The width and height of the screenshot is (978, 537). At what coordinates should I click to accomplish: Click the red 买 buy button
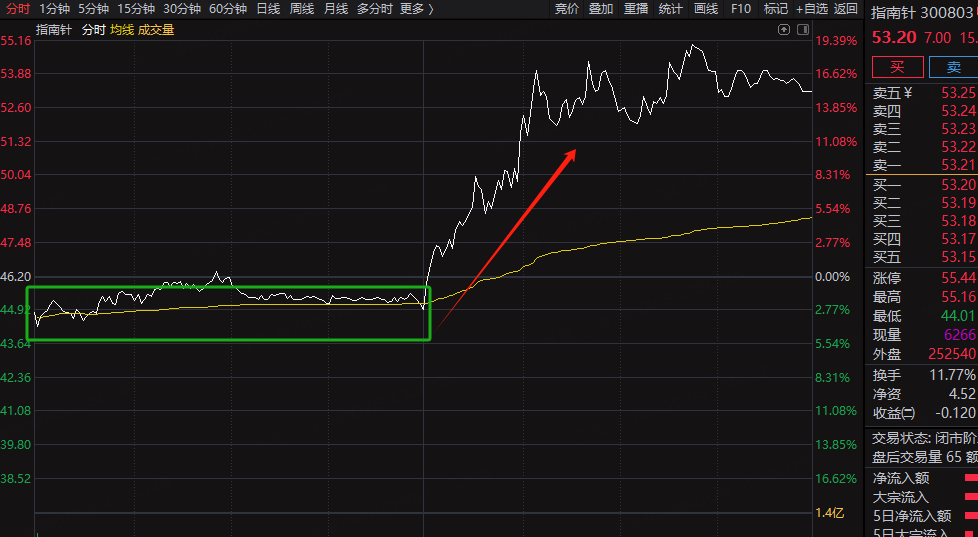pos(897,67)
